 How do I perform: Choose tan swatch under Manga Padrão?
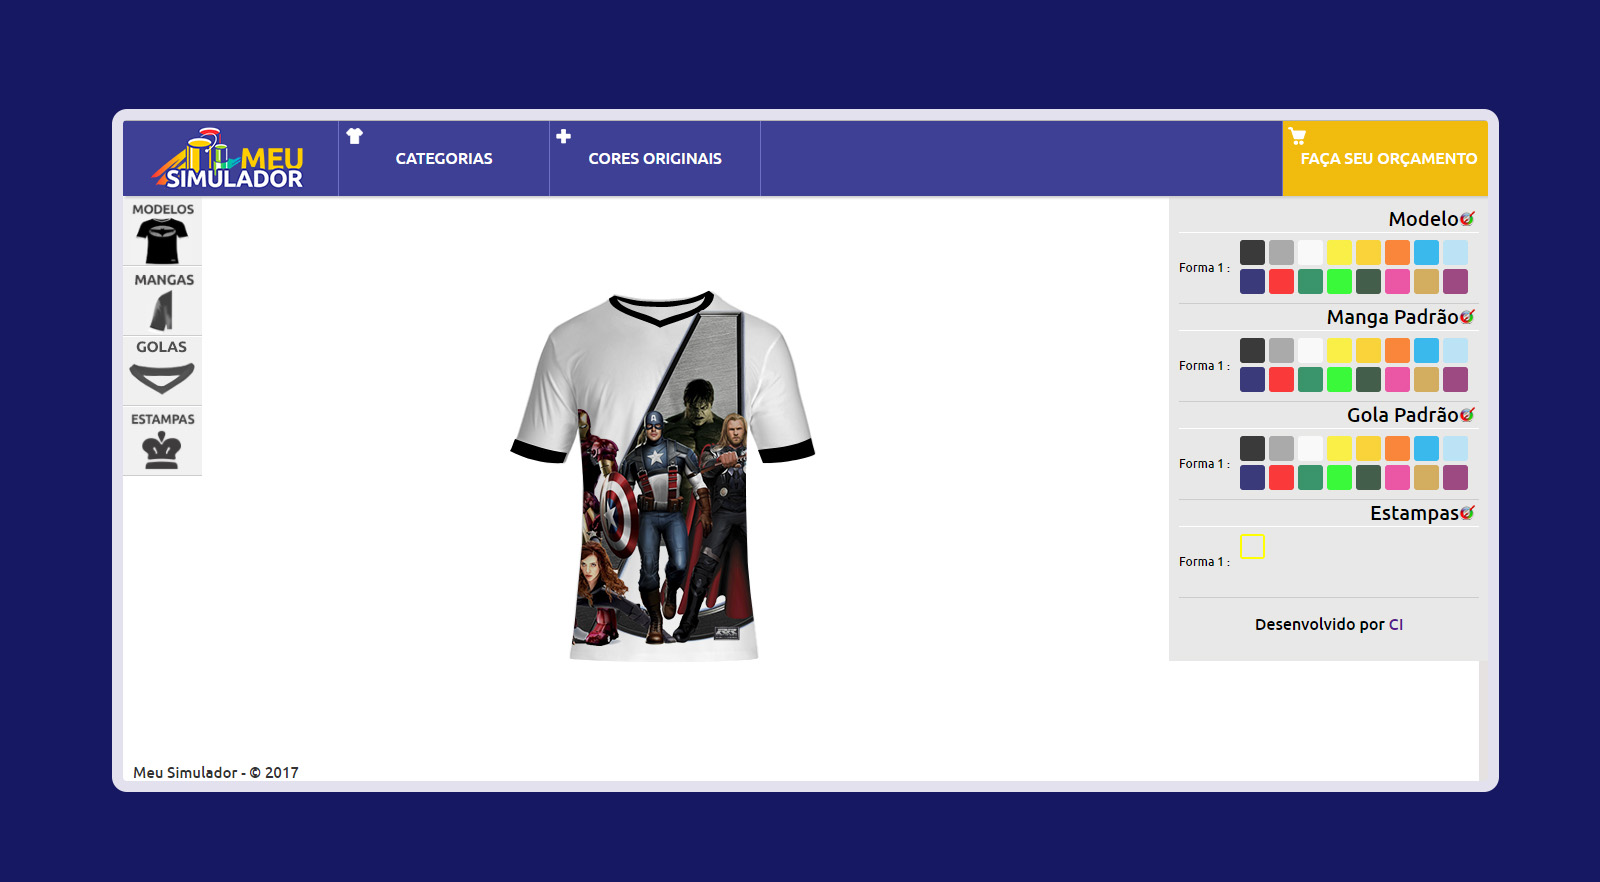click(1426, 379)
